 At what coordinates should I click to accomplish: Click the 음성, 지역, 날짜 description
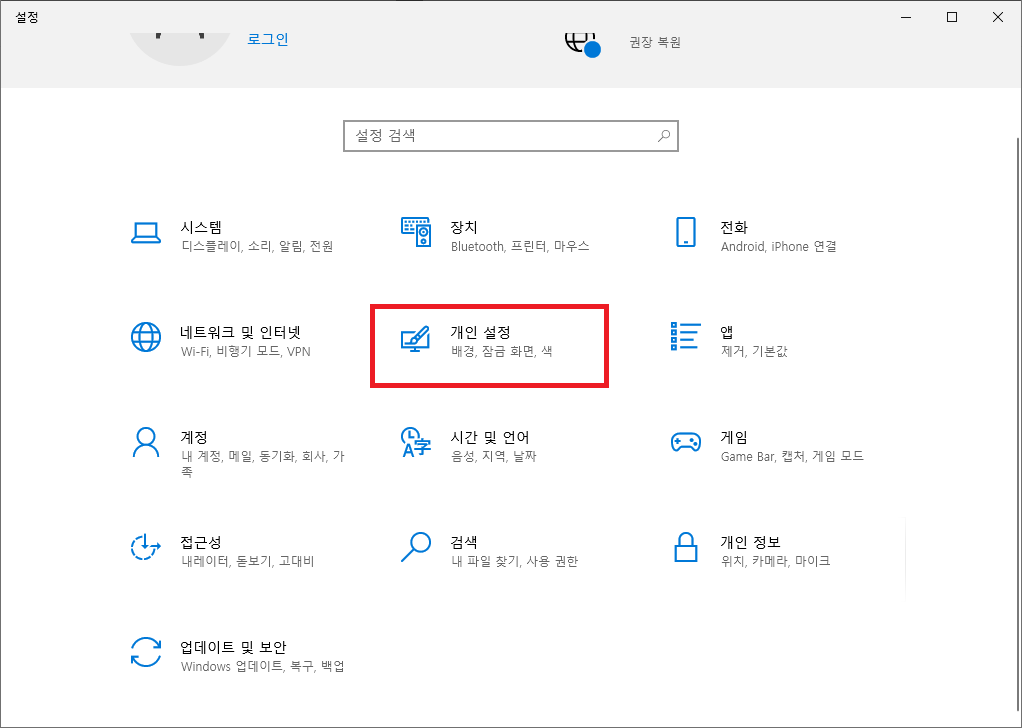coord(493,456)
